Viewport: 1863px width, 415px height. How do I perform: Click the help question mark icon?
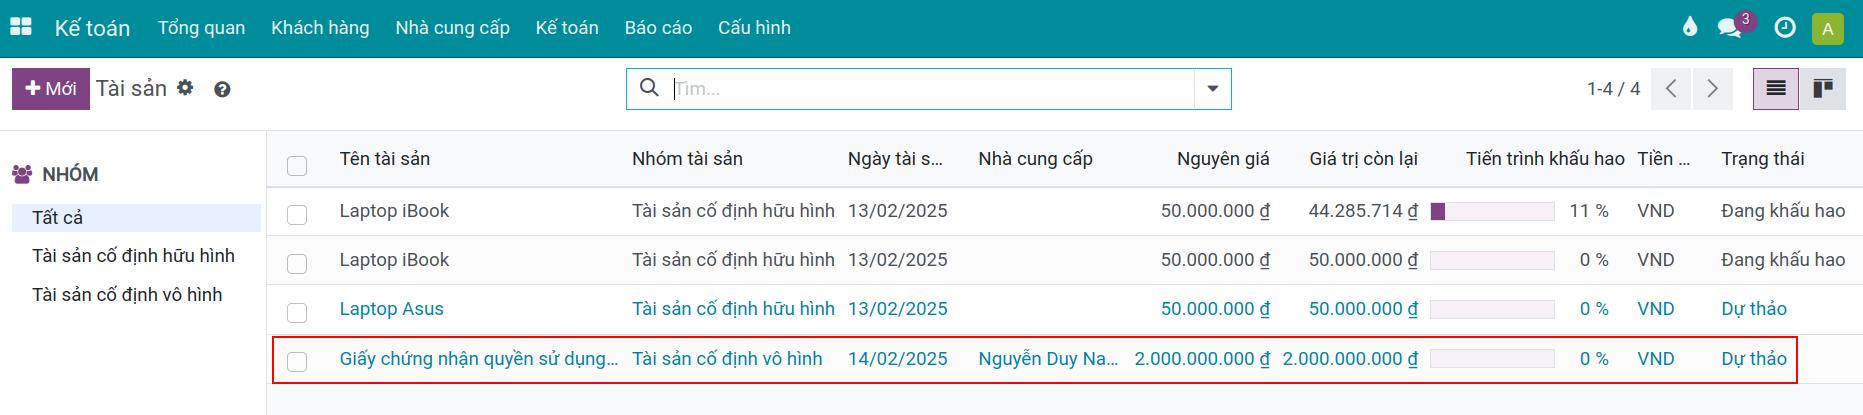[222, 89]
